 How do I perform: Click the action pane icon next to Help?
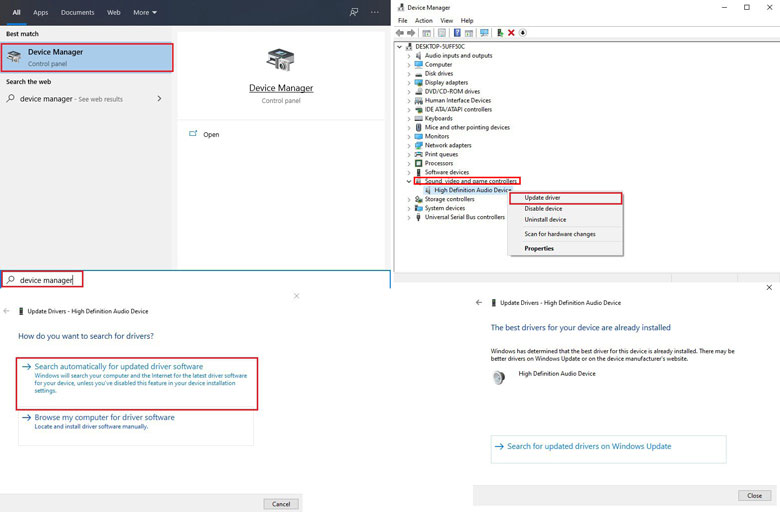469,33
